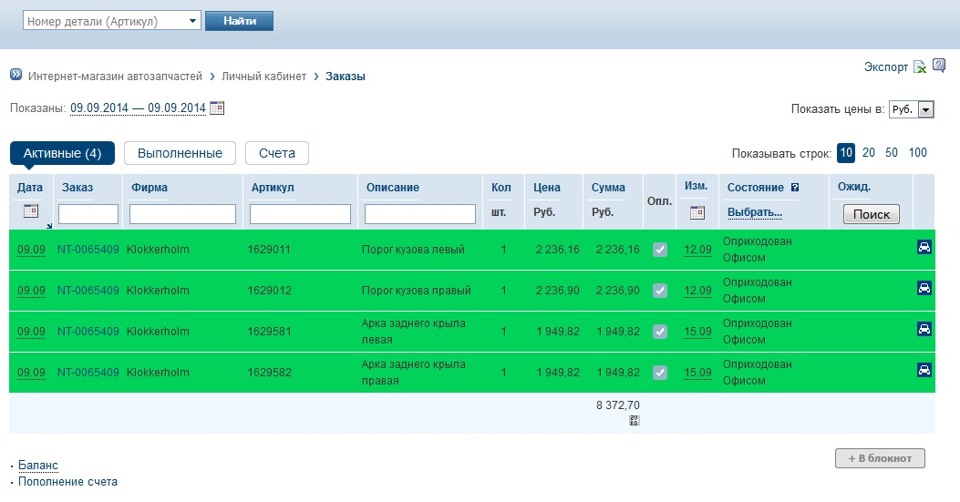This screenshot has width=960, height=502.
Task: Click the + В блокнот button
Action: tap(880, 458)
